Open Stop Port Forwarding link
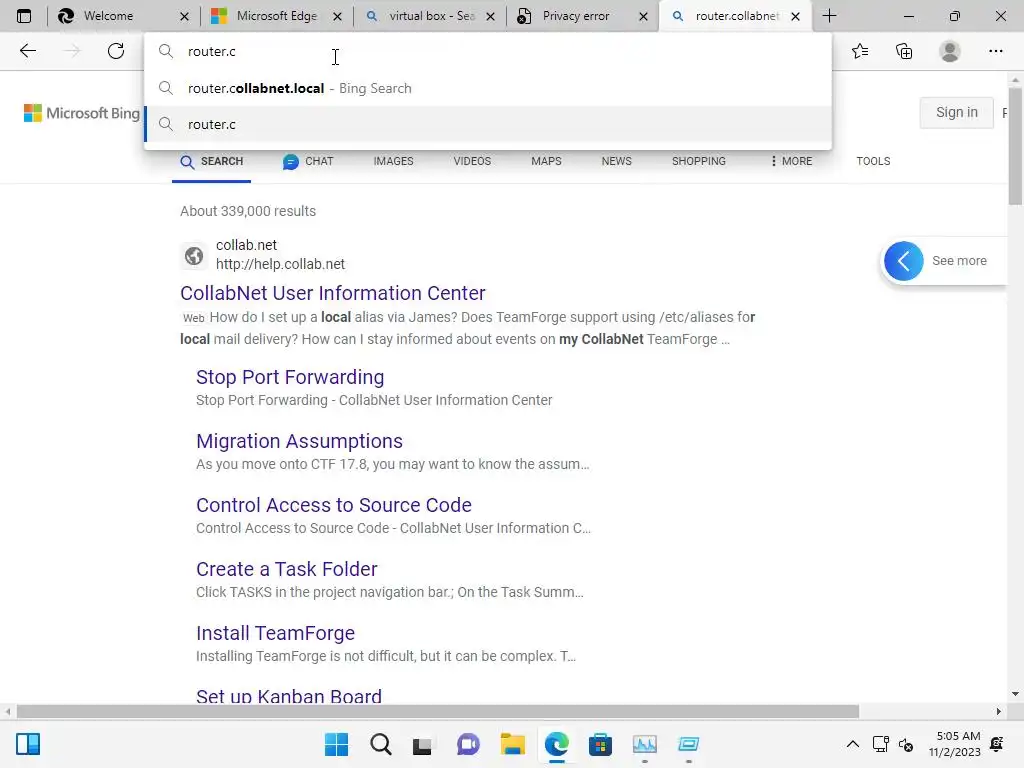The height and width of the screenshot is (768, 1024). (x=290, y=377)
